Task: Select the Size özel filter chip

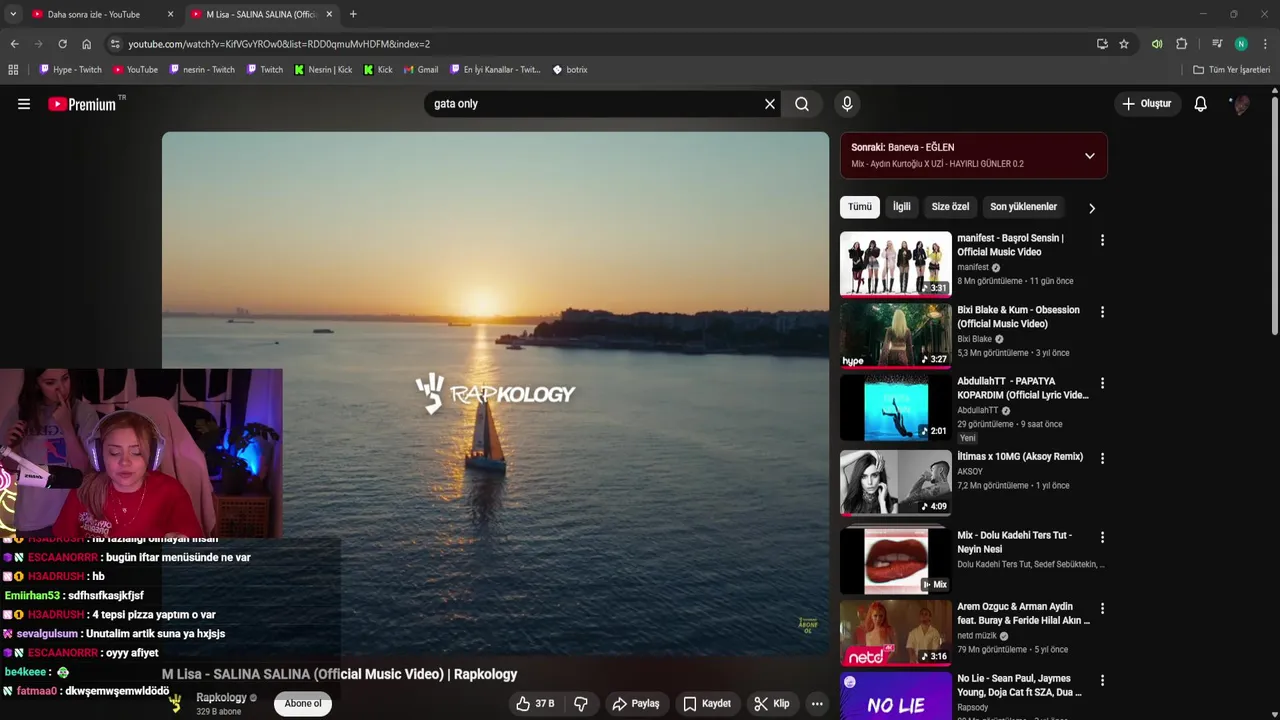Action: 950,207
